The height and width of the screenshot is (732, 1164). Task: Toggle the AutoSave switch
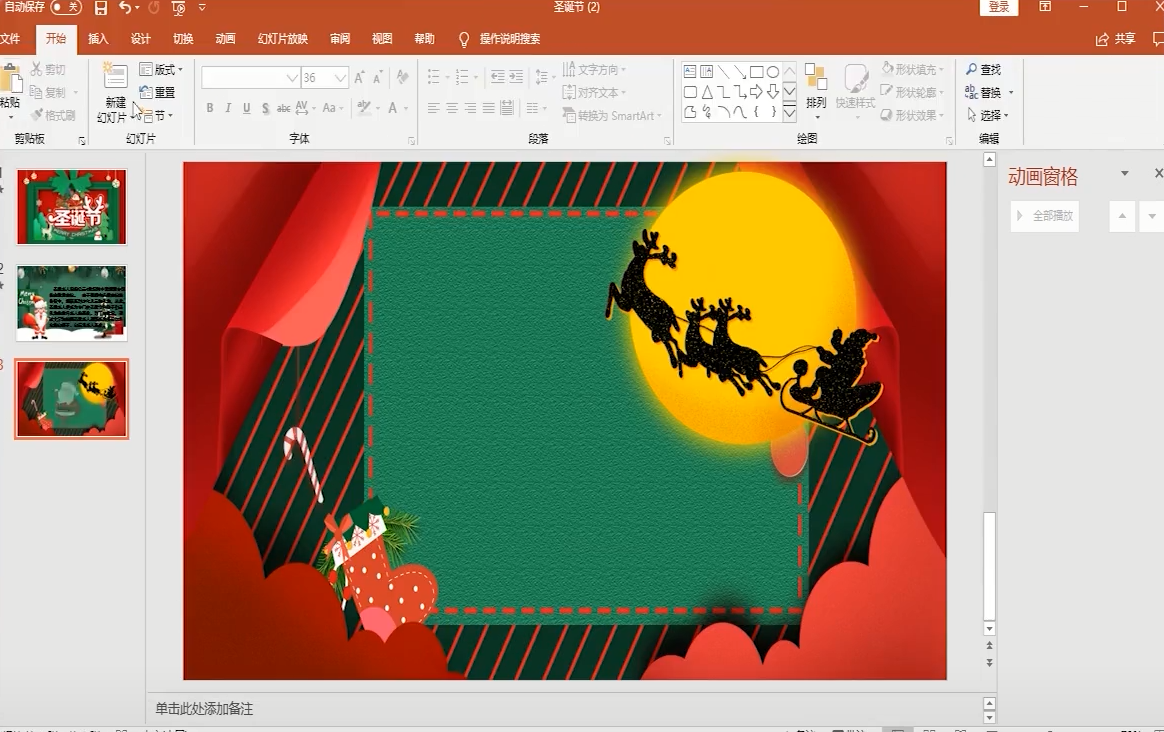click(66, 7)
